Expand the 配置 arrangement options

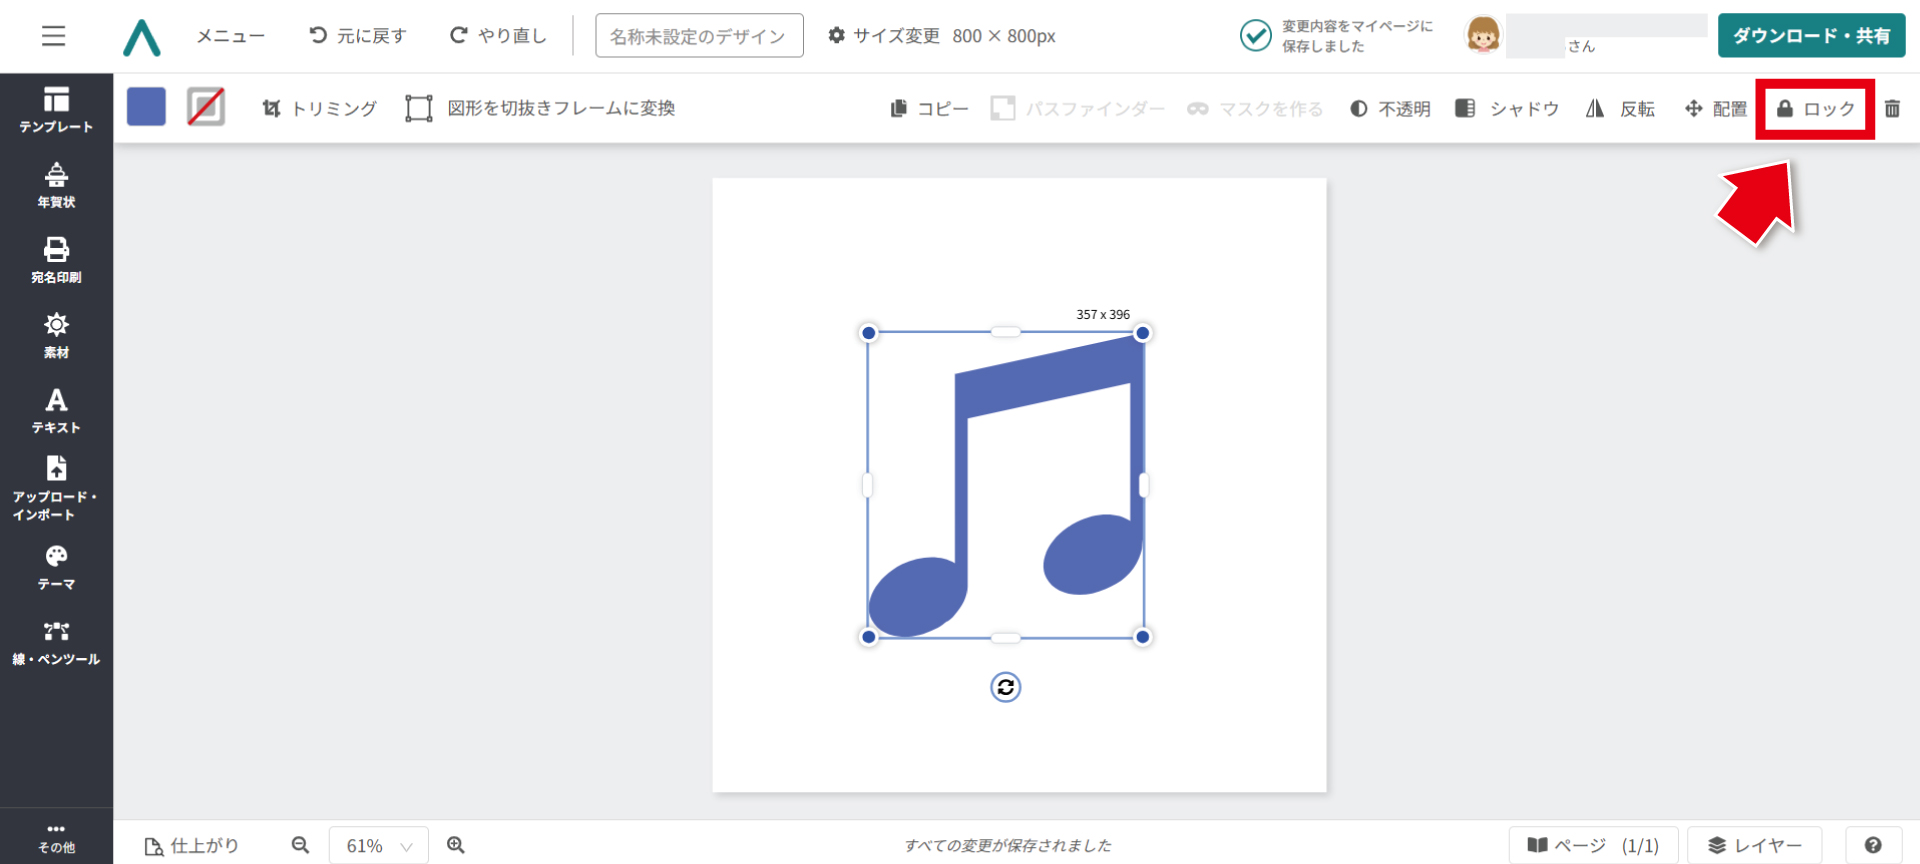coord(1716,109)
